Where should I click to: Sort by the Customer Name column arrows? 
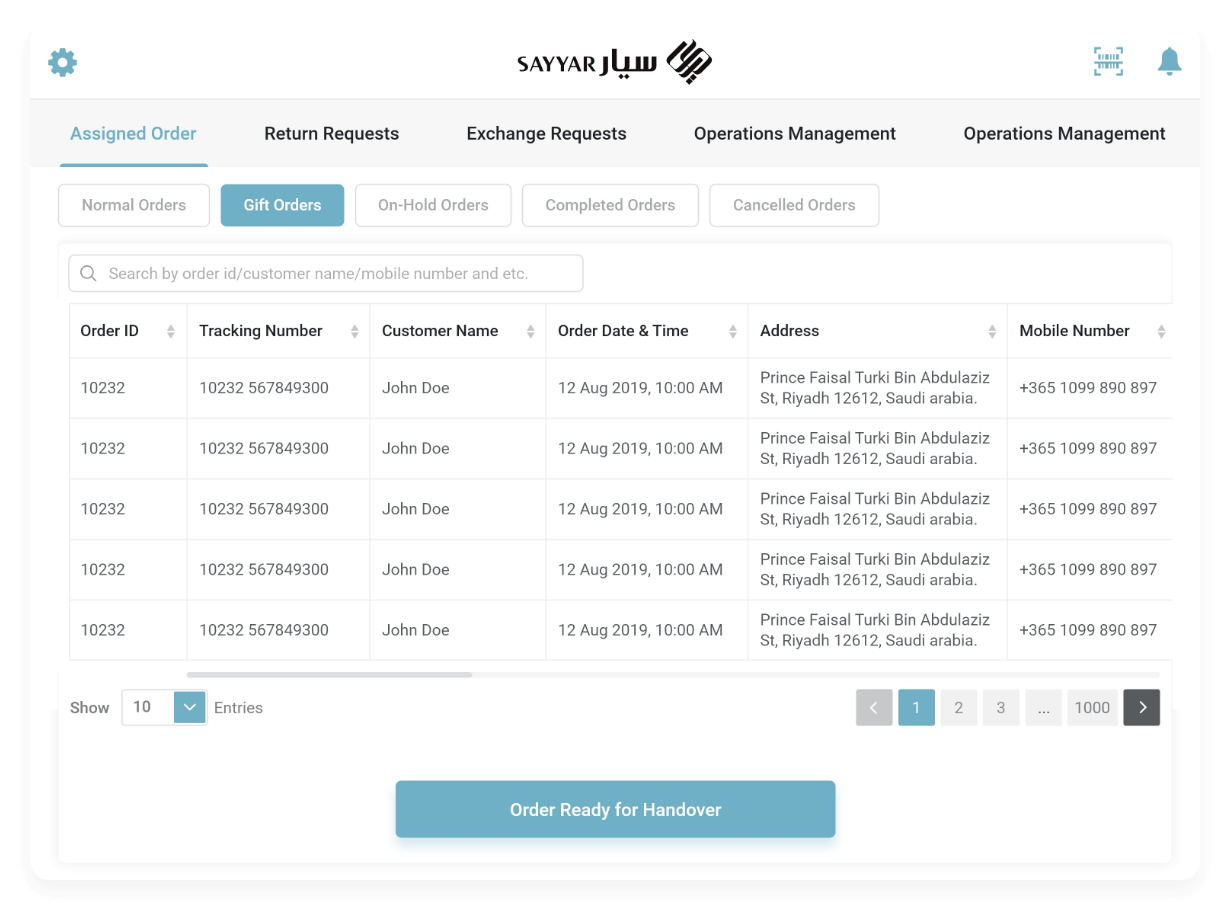point(530,331)
